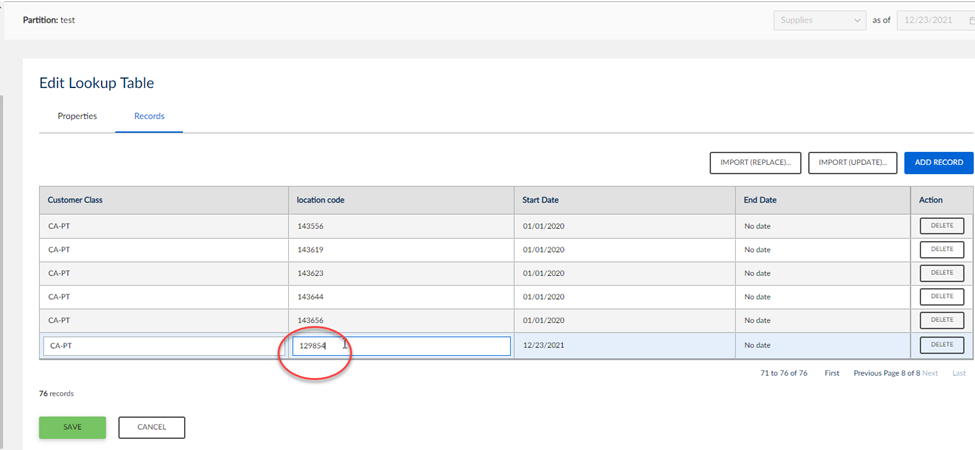The width and height of the screenshot is (975, 450).
Task: Open the calendar icon beside as-of date
Action: click(970, 20)
